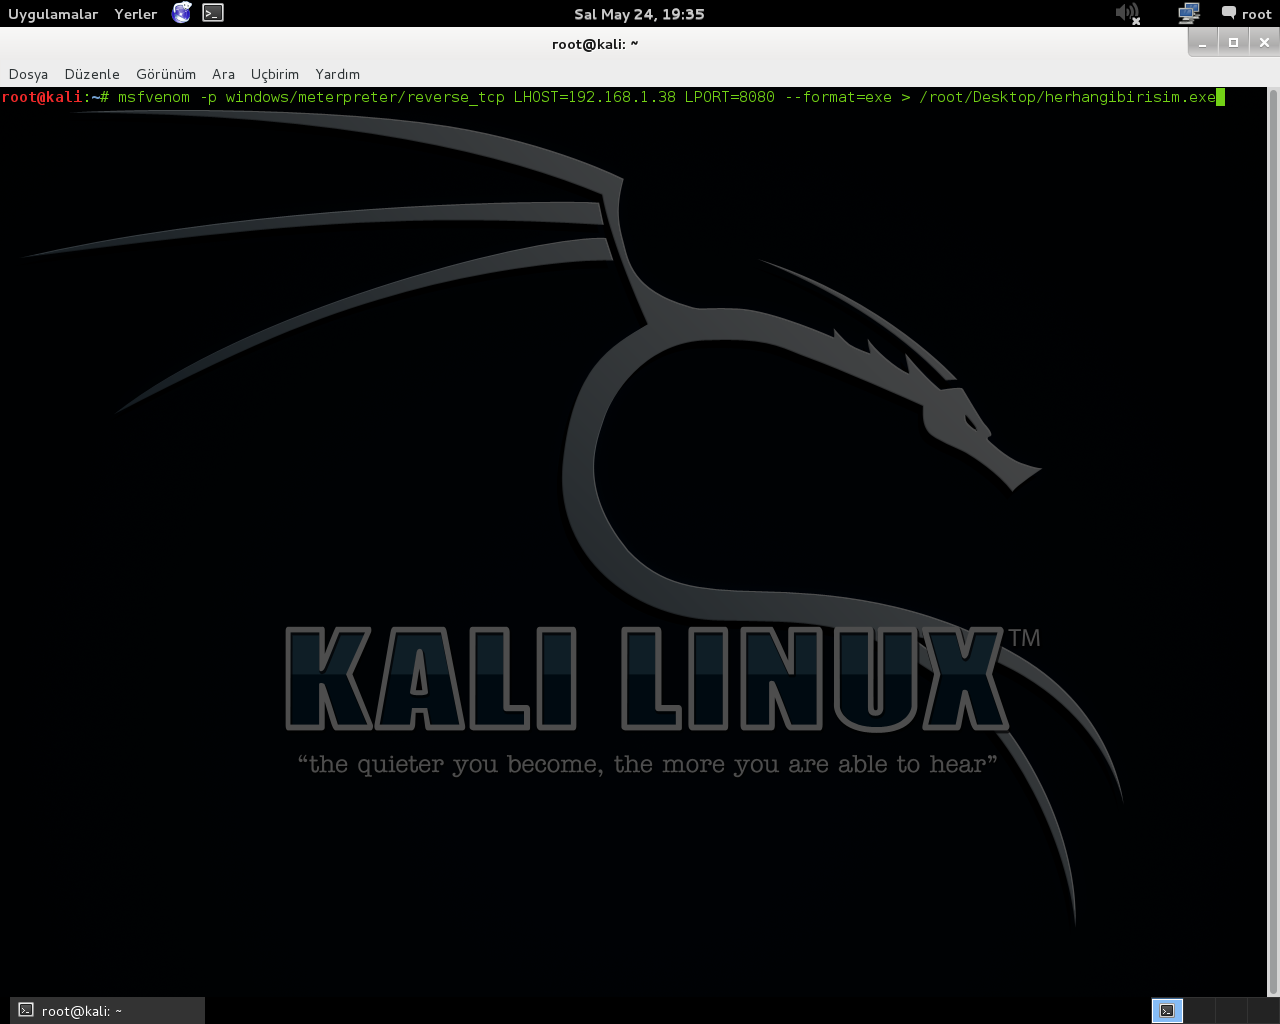Open the Görünüm menu
The image size is (1280, 1024).
tap(166, 74)
